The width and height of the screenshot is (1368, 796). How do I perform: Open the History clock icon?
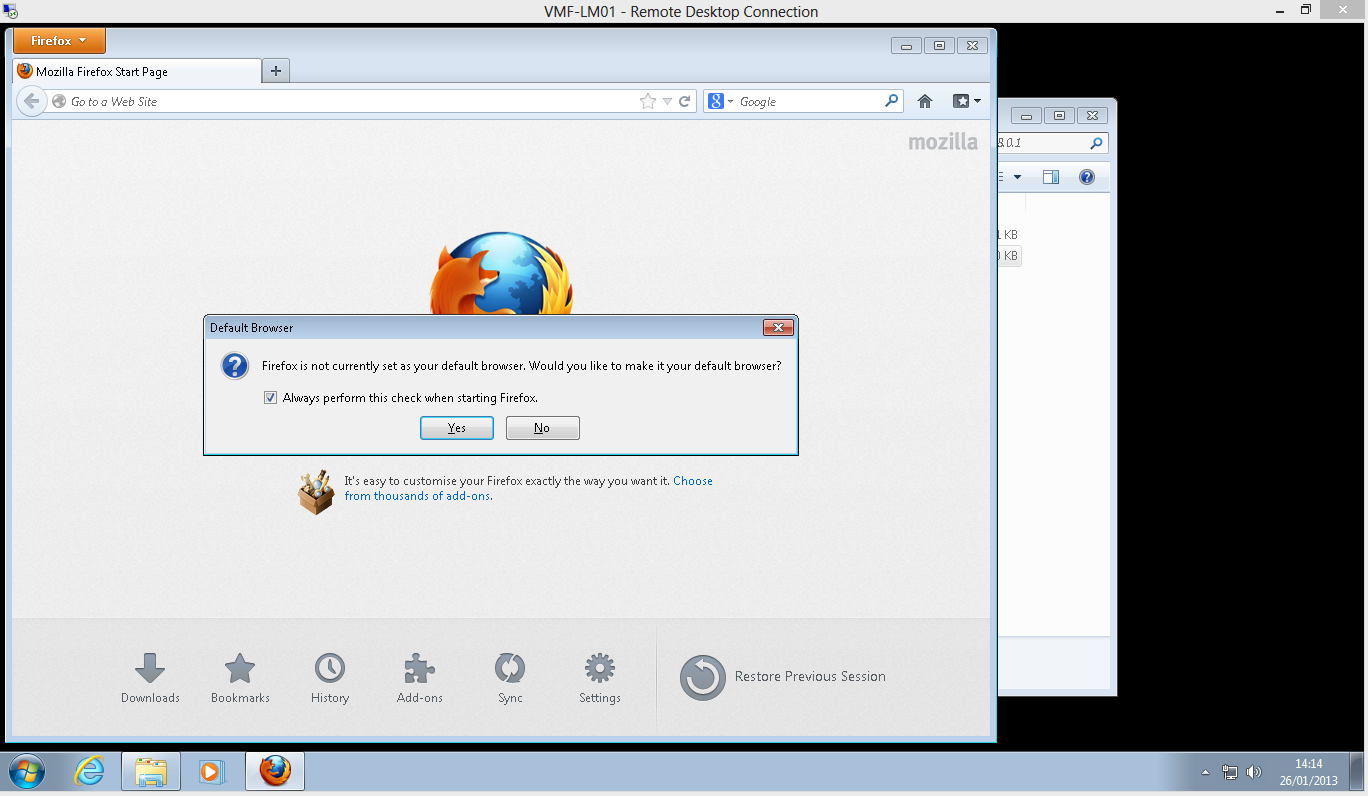330,669
